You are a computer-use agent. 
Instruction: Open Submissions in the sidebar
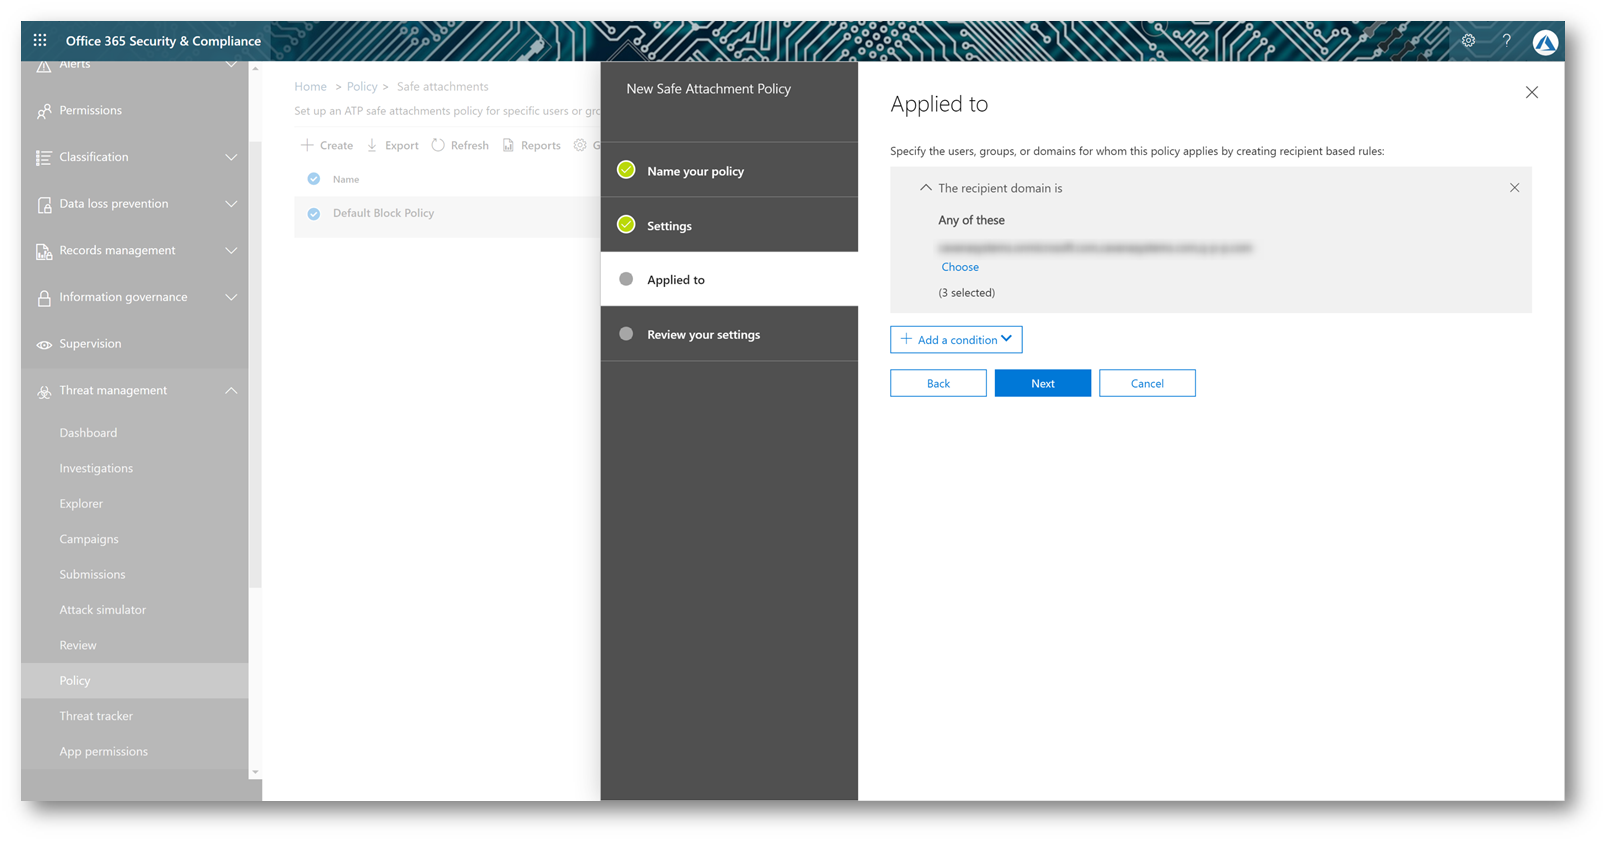tap(92, 575)
